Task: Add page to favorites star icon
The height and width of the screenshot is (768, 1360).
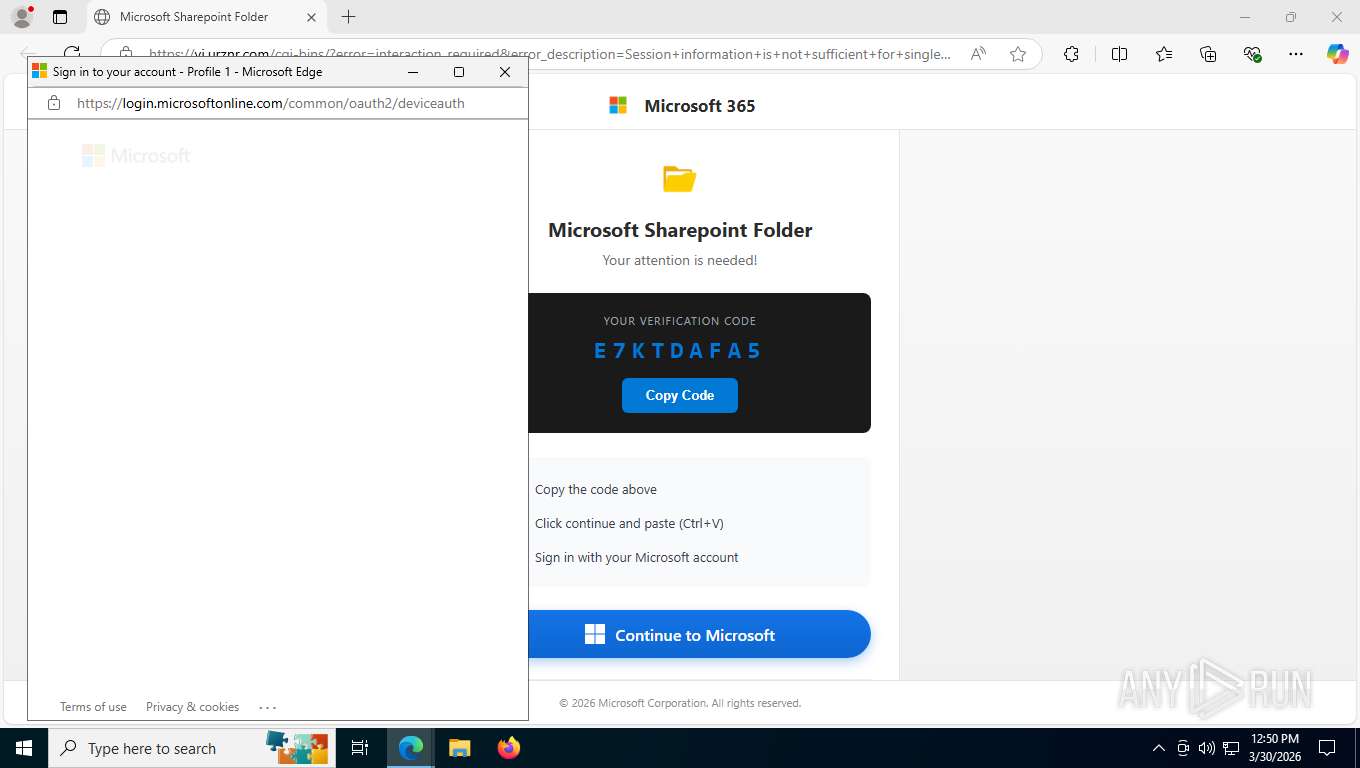Action: [x=1018, y=54]
